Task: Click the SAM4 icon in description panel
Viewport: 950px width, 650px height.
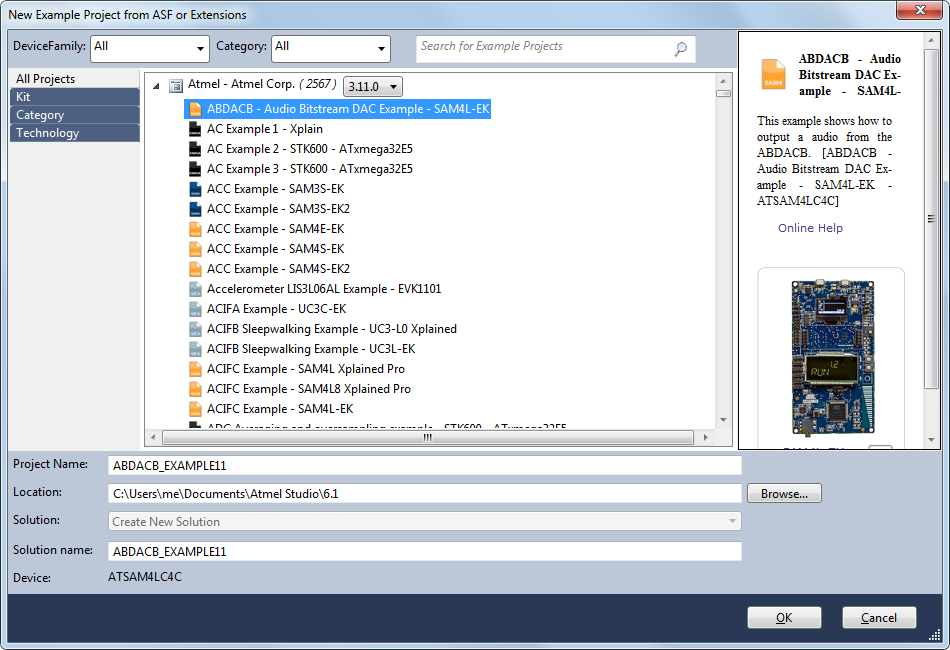Action: click(x=773, y=75)
